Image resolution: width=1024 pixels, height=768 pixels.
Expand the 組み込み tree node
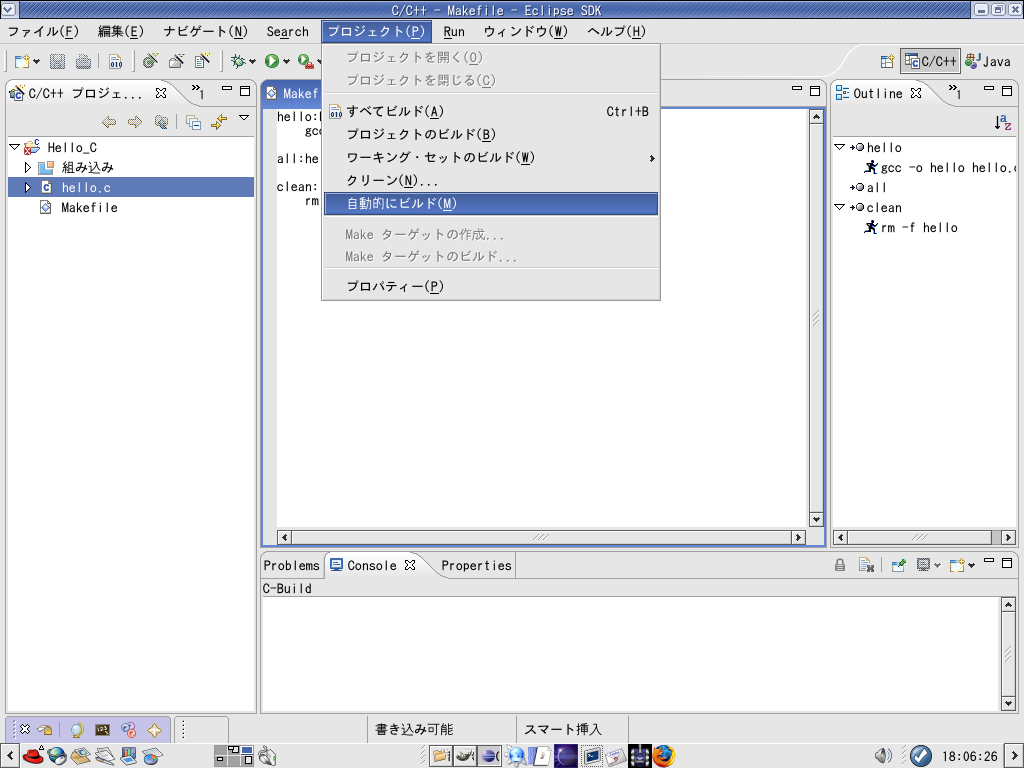(x=27, y=167)
